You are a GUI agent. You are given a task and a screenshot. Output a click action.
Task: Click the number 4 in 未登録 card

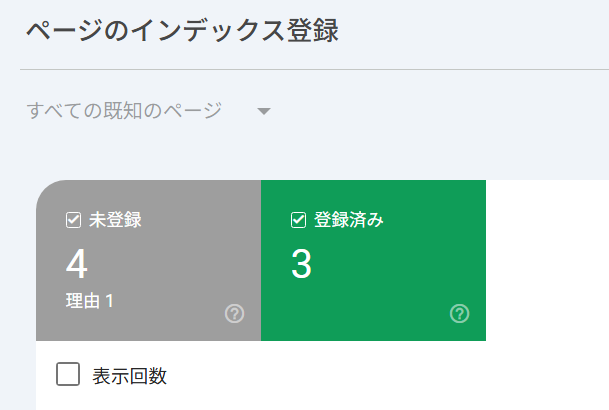(x=77, y=264)
